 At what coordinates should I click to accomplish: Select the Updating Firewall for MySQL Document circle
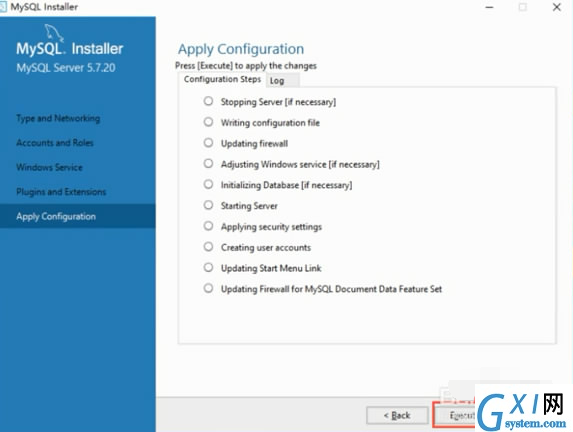[208, 288]
